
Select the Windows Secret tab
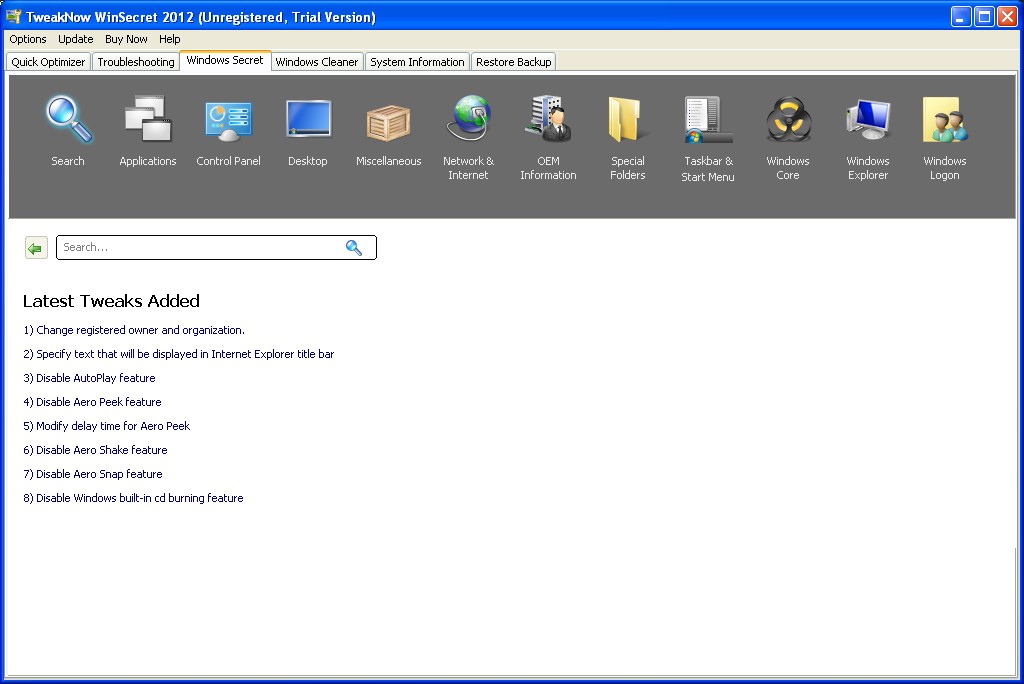click(x=225, y=60)
